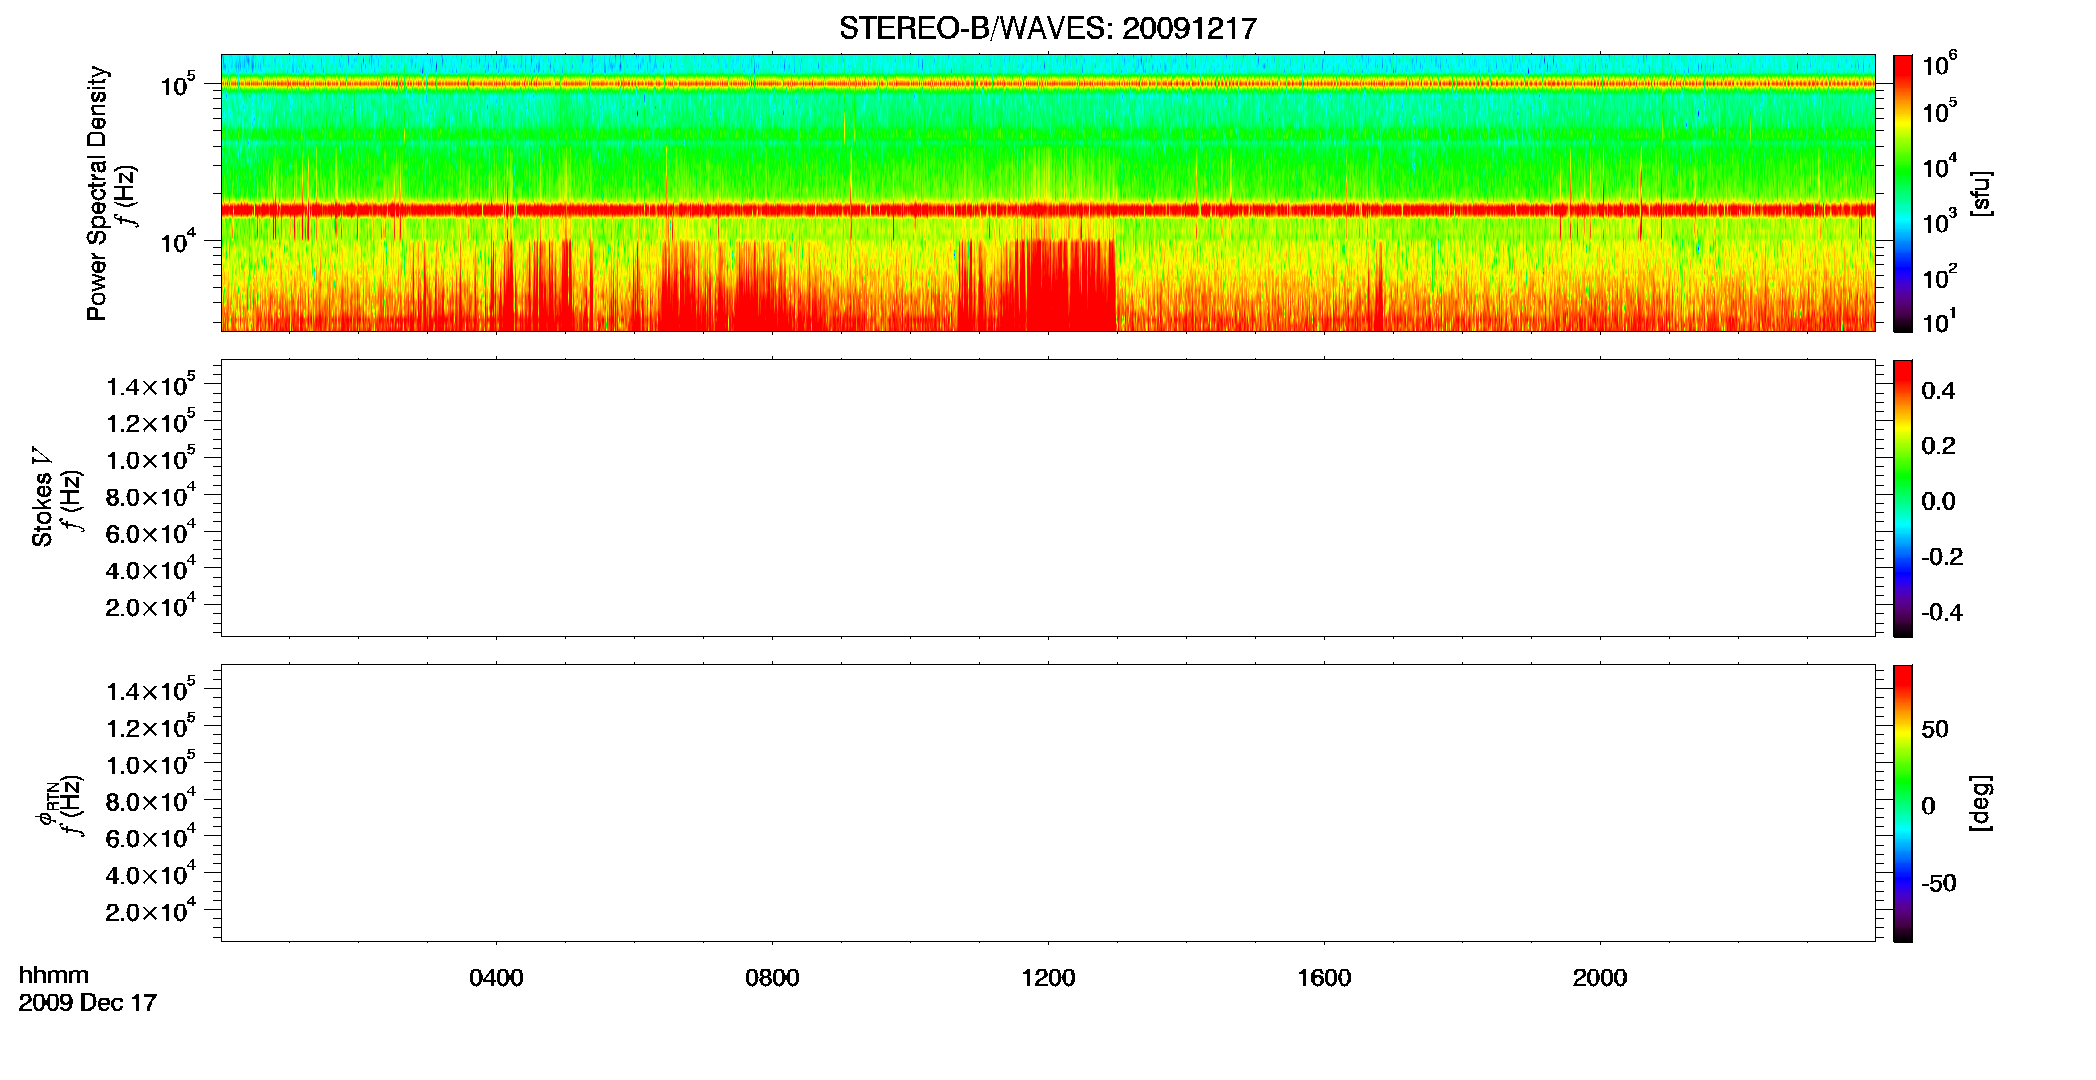Select the 1600 time axis label
2096x1080 pixels.
(x=1324, y=978)
